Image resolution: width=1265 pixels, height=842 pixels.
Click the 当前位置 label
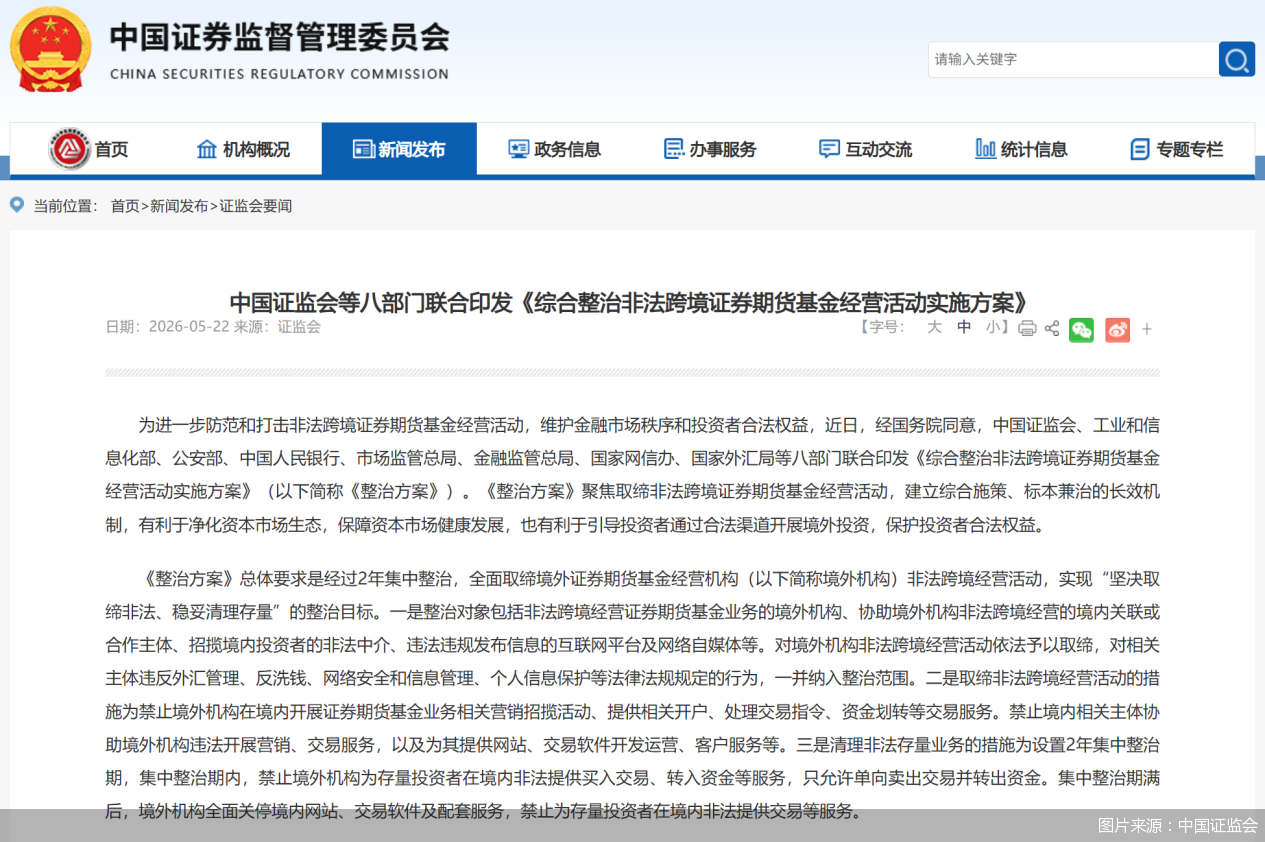(x=66, y=206)
